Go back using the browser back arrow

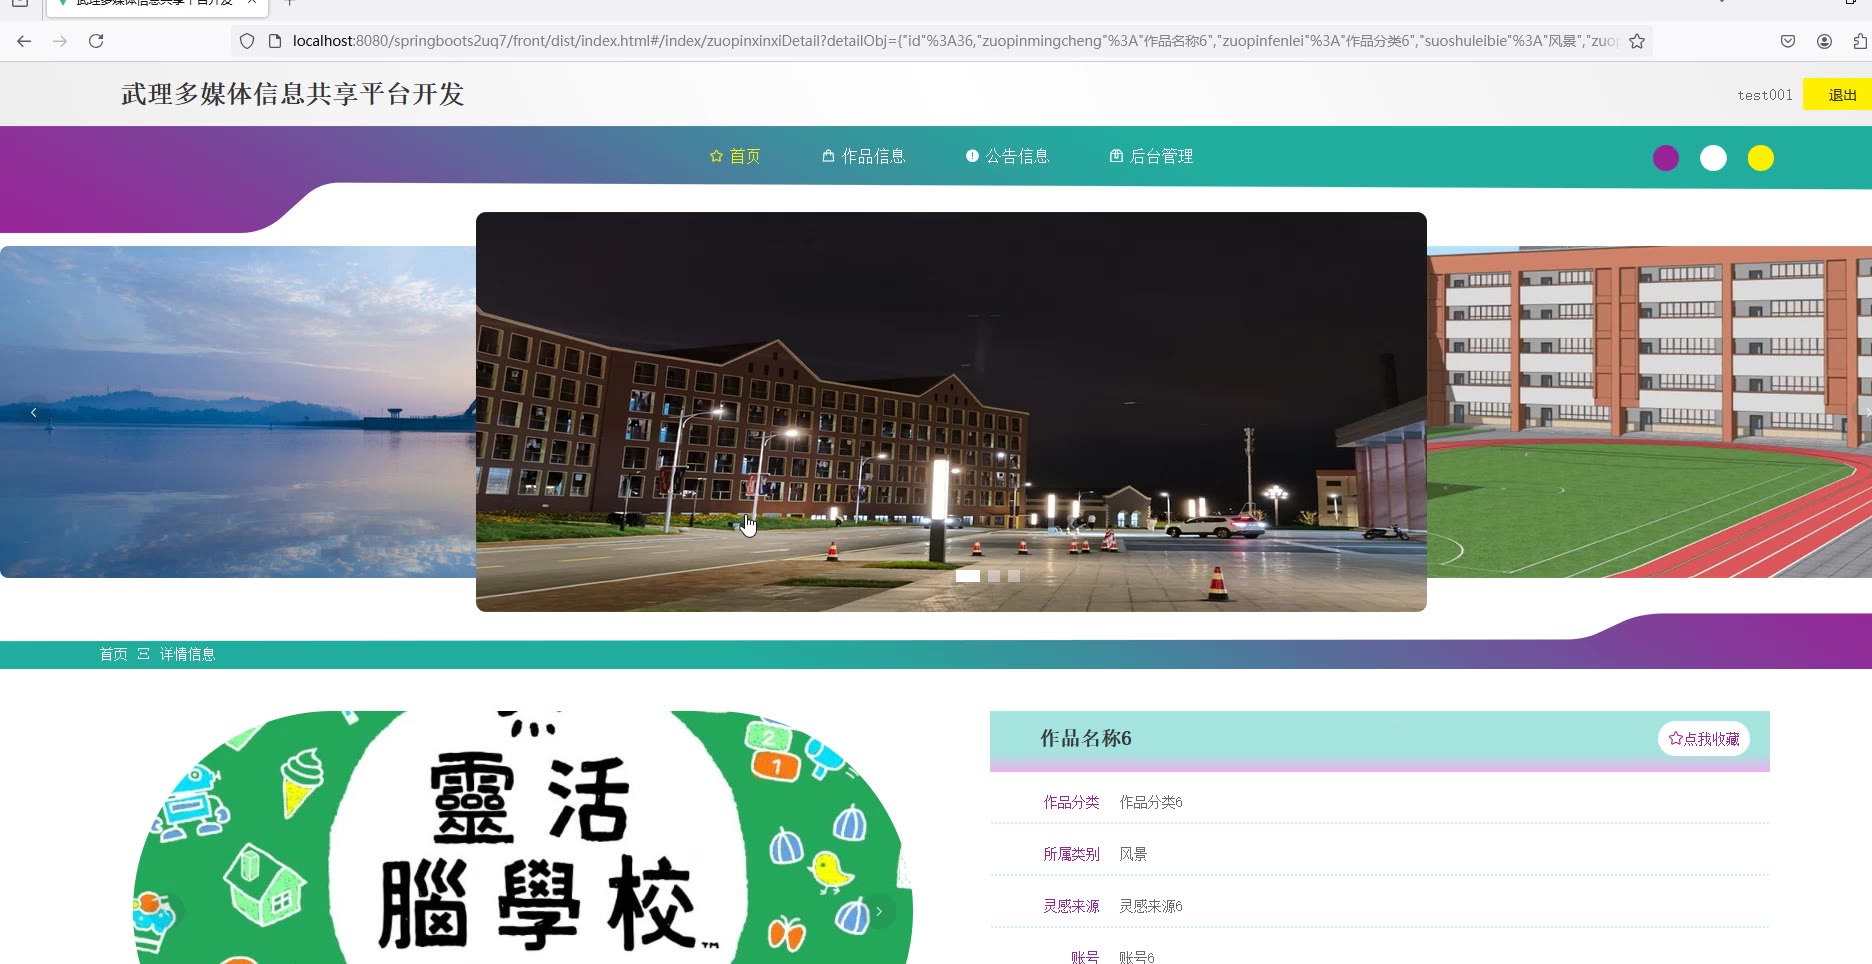(24, 41)
